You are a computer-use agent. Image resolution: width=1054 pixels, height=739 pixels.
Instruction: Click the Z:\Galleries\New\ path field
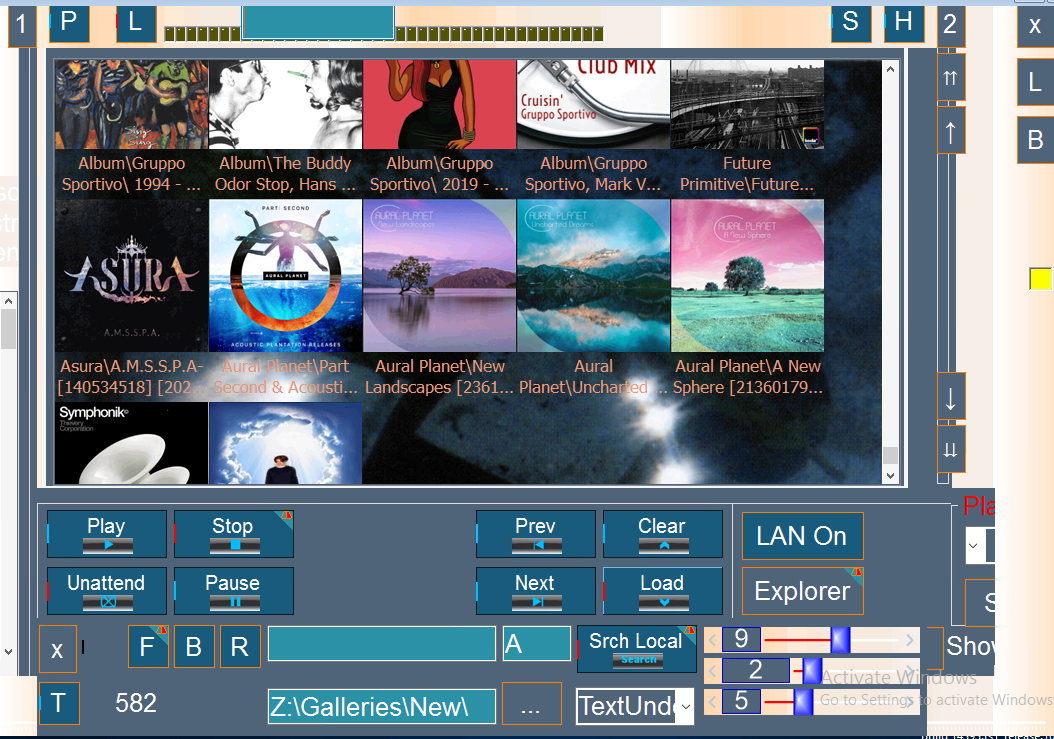pos(382,707)
